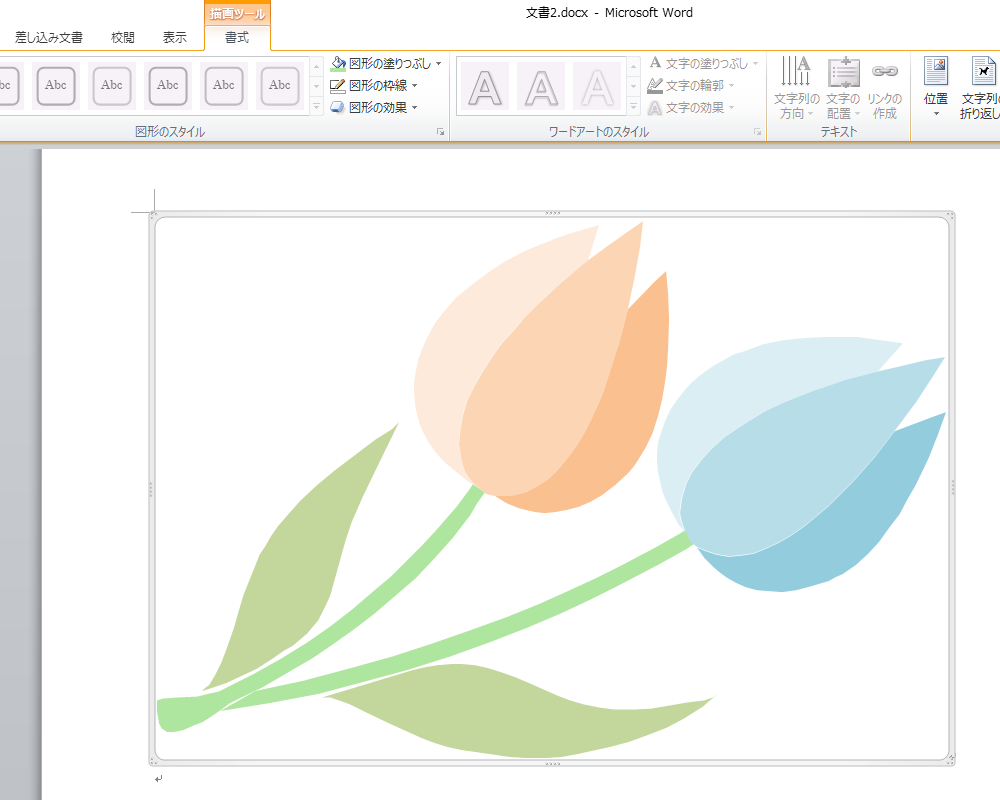Expand the shape styles gallery list
Screen dimensions: 1000x800
pos(317,106)
